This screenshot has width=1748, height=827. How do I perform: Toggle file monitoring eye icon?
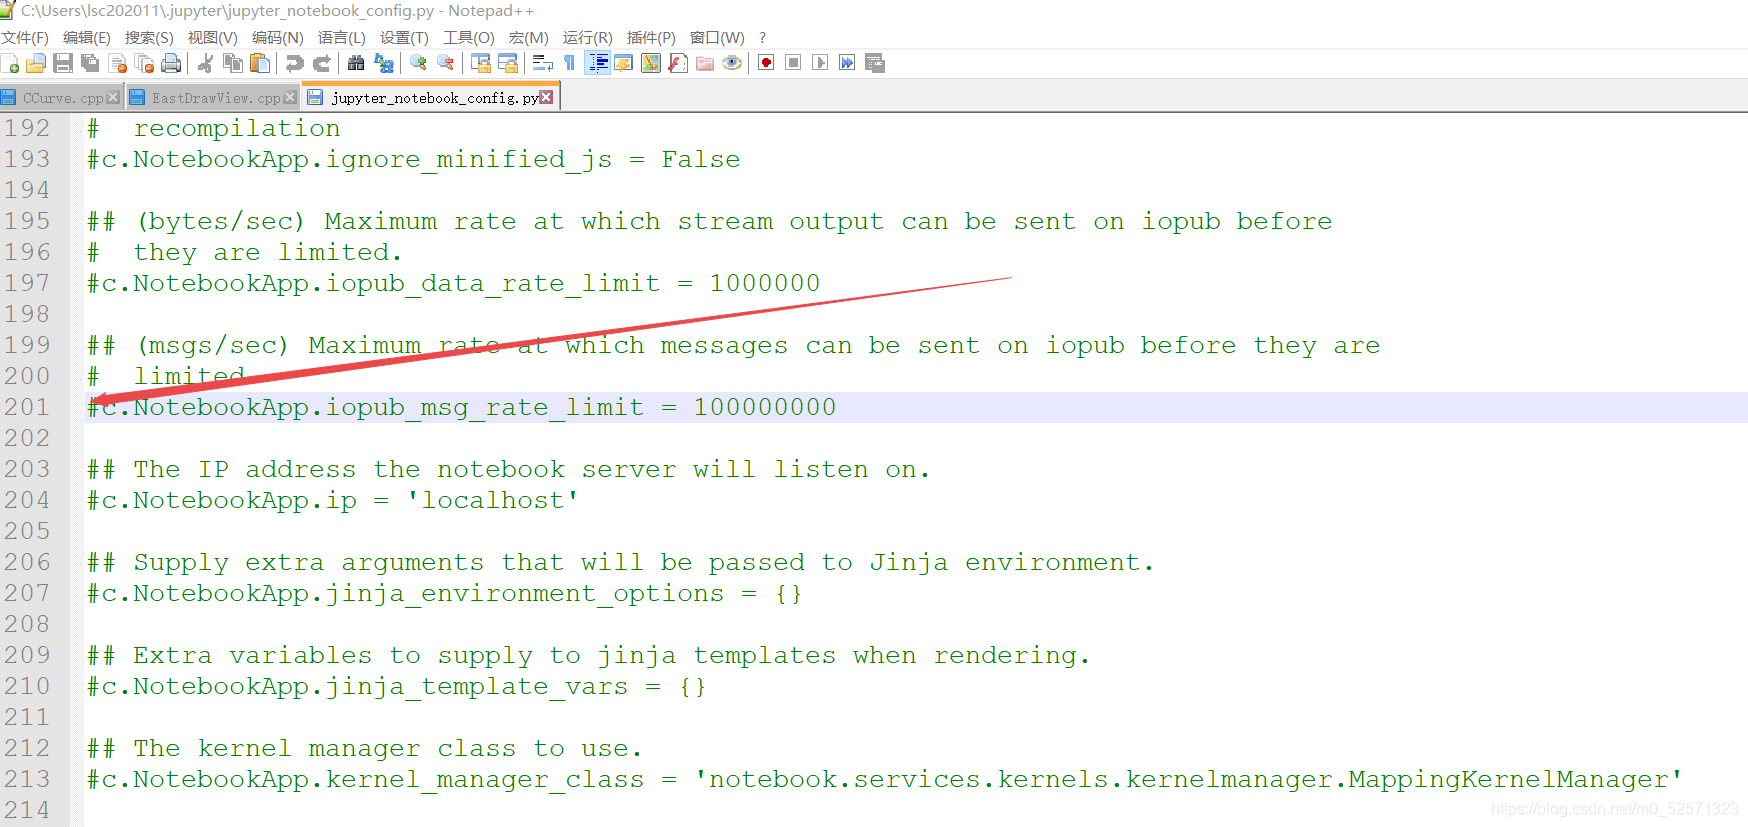pos(732,63)
